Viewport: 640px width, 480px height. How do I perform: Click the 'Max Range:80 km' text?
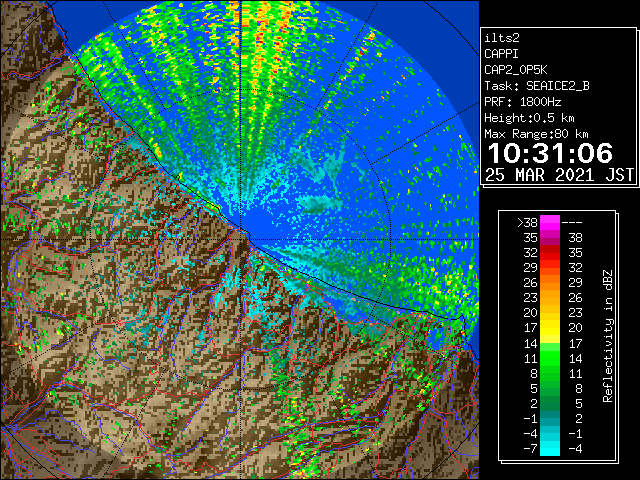[536, 134]
